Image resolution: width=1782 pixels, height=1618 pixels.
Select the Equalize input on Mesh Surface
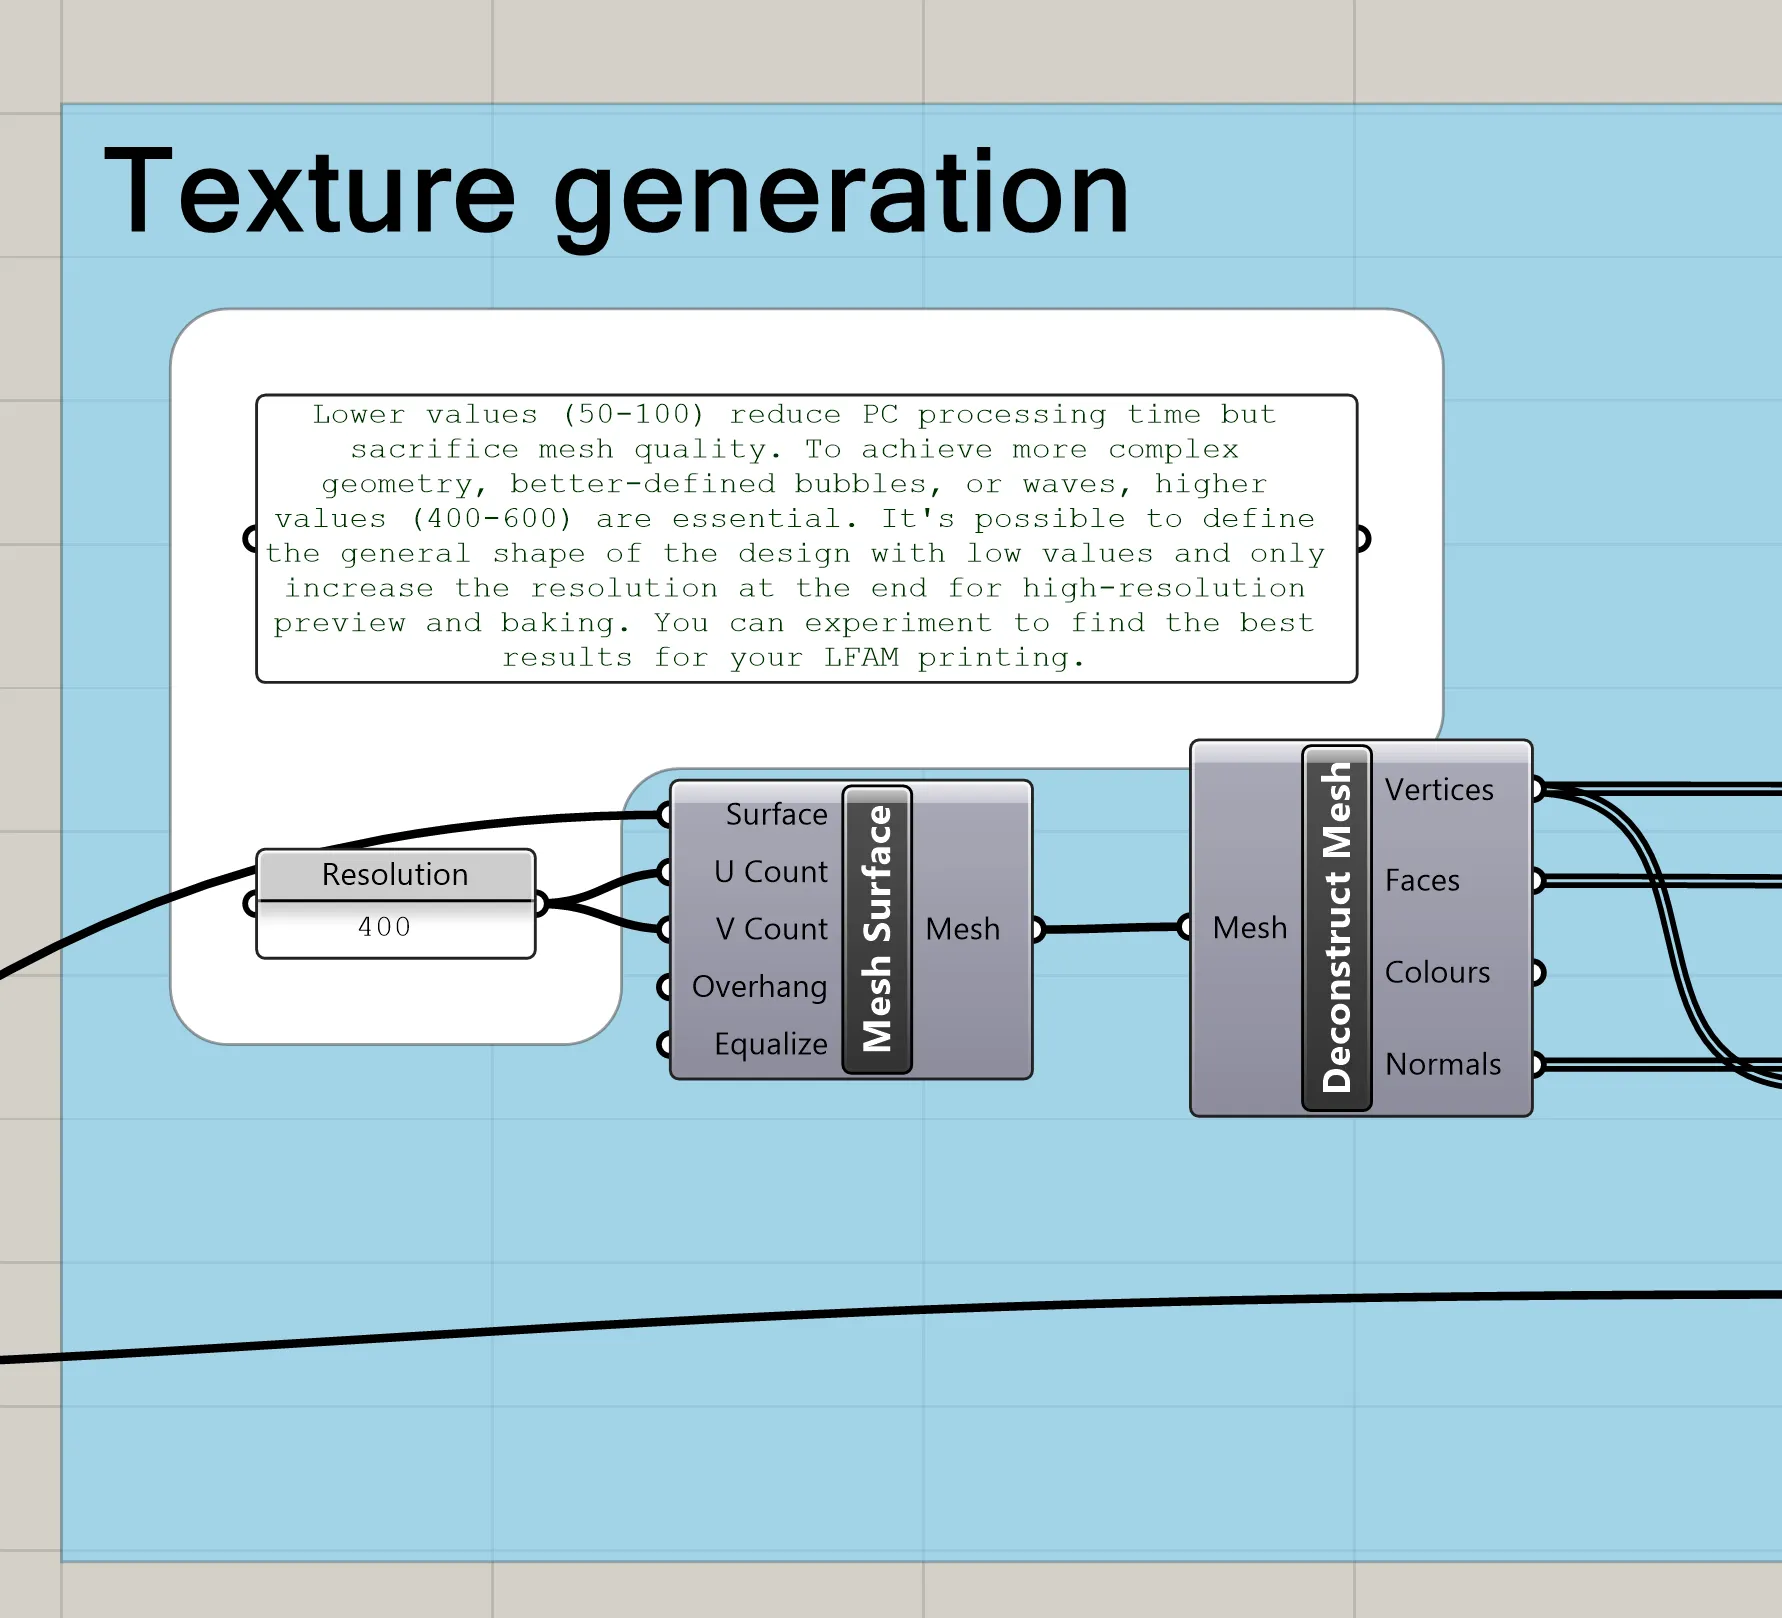point(770,1044)
